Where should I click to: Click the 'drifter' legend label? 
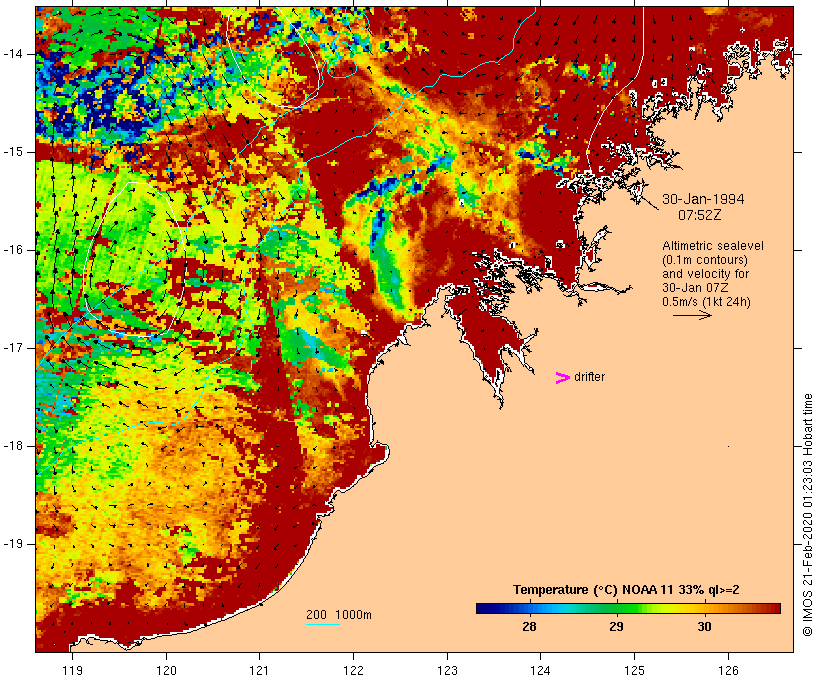point(589,377)
